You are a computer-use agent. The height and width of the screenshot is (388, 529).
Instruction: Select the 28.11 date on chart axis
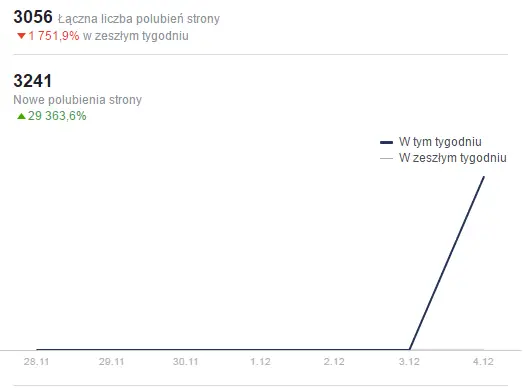point(36,362)
